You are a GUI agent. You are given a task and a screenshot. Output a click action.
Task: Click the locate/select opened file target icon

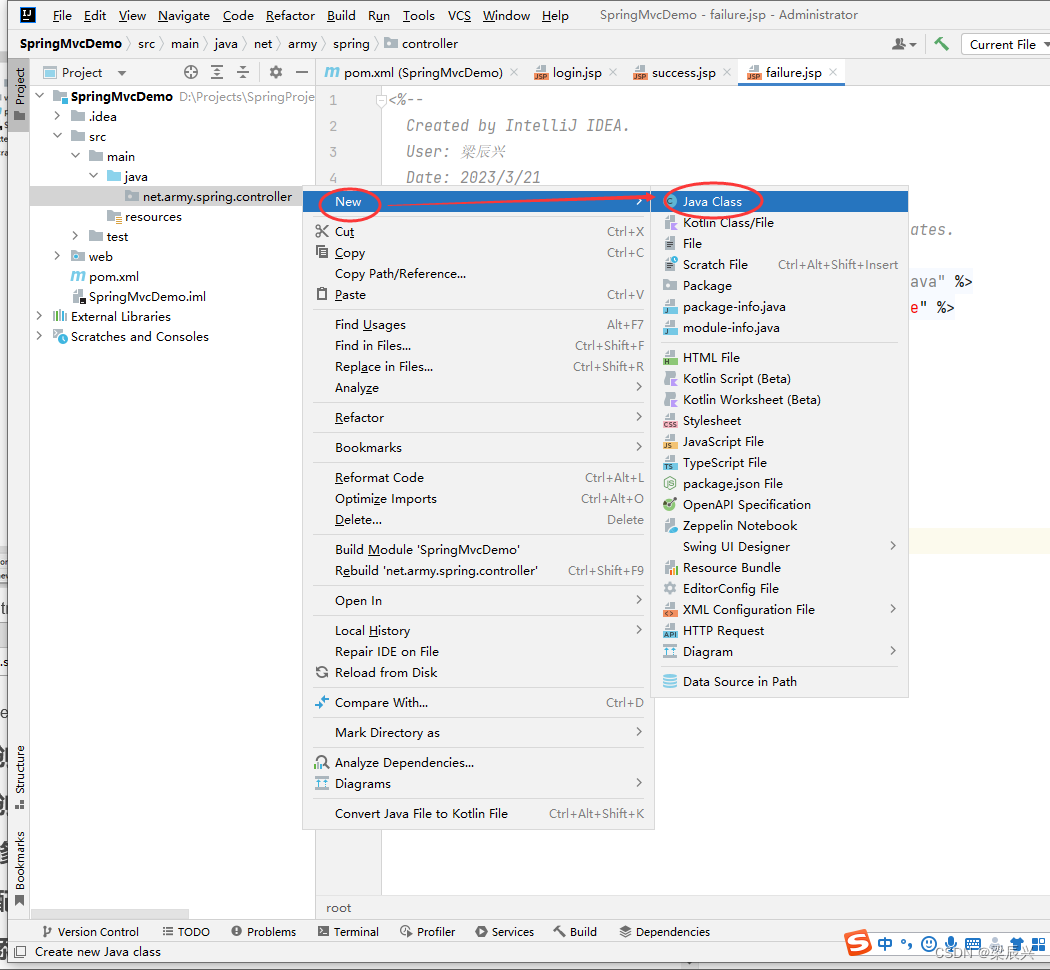pos(191,72)
